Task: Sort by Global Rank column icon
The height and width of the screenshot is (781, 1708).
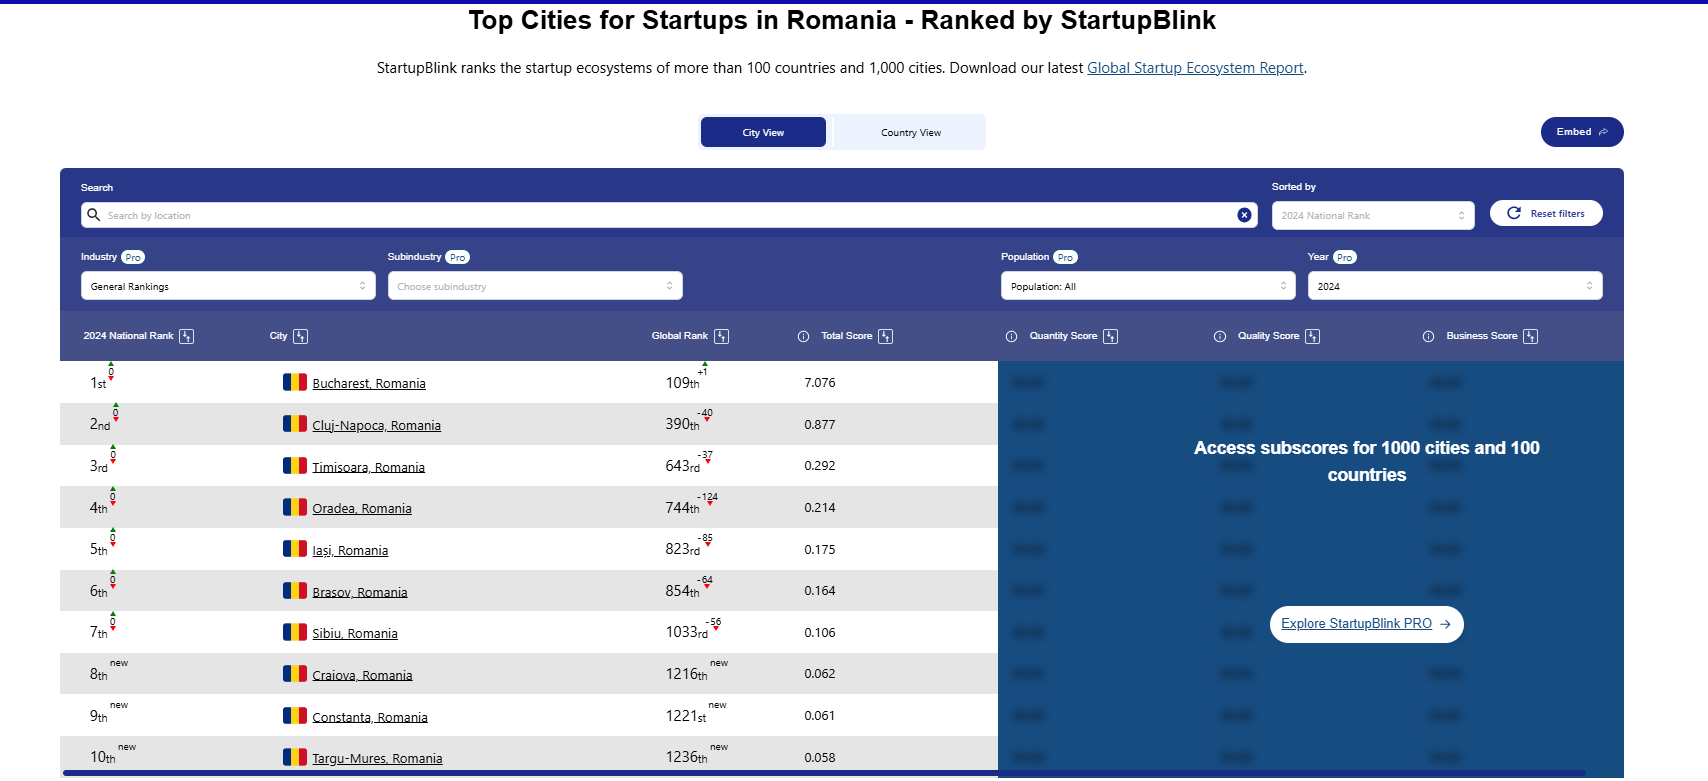Action: 722,337
